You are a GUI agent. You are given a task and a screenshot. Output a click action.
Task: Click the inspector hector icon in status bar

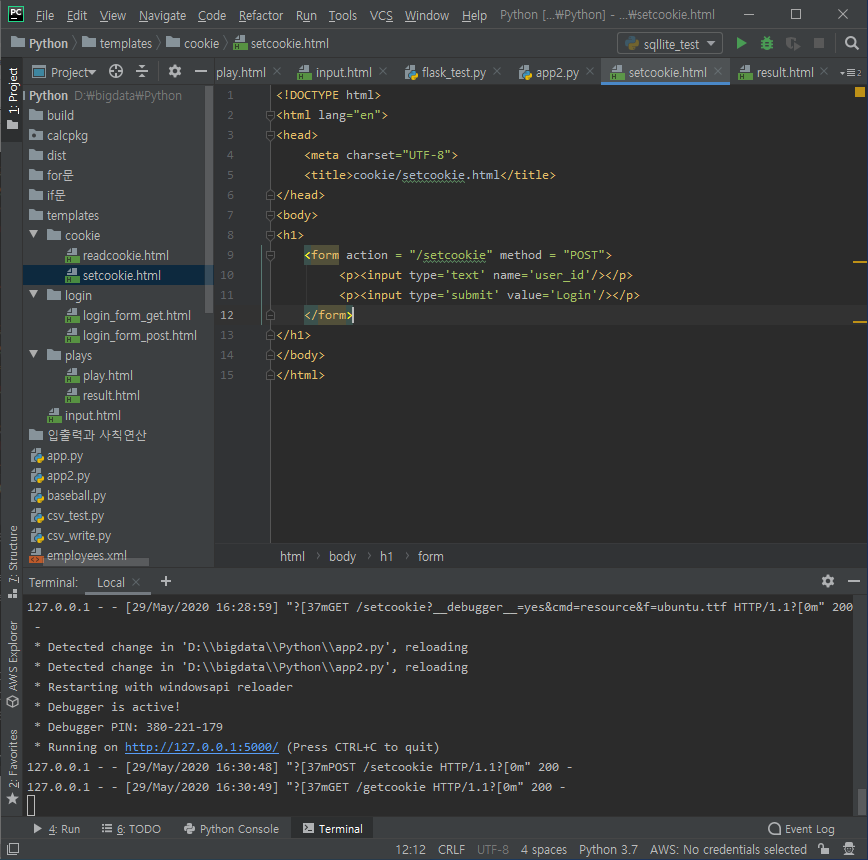(849, 849)
